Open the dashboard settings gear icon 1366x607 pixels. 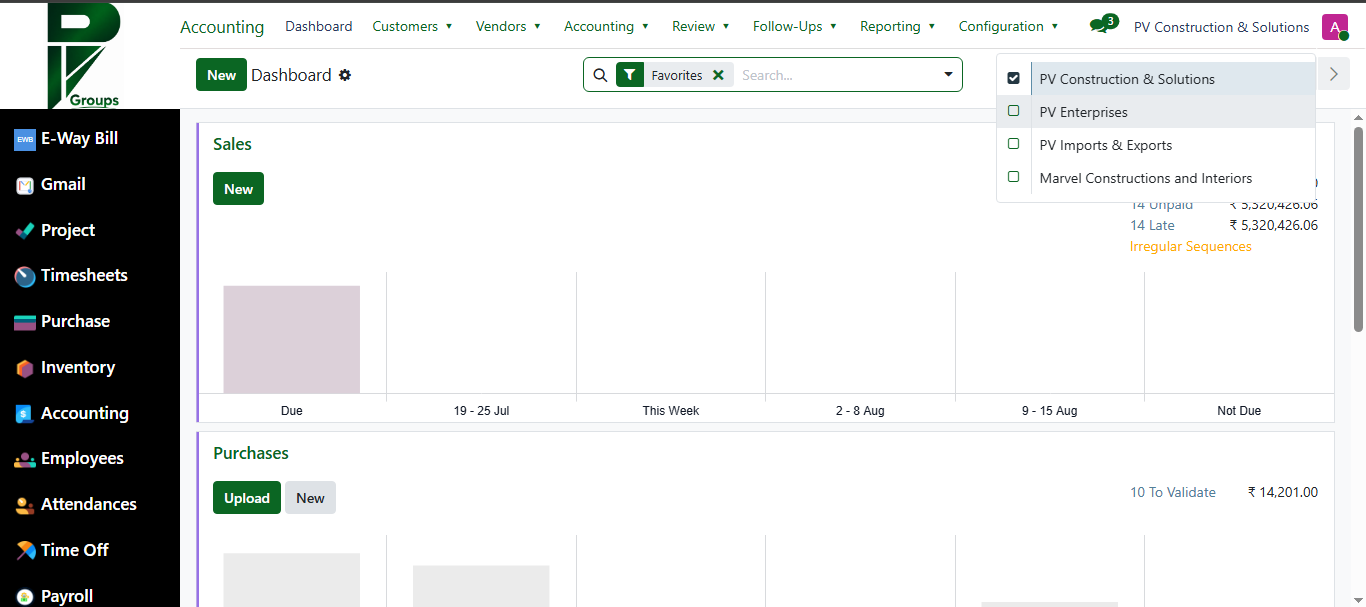pos(345,75)
